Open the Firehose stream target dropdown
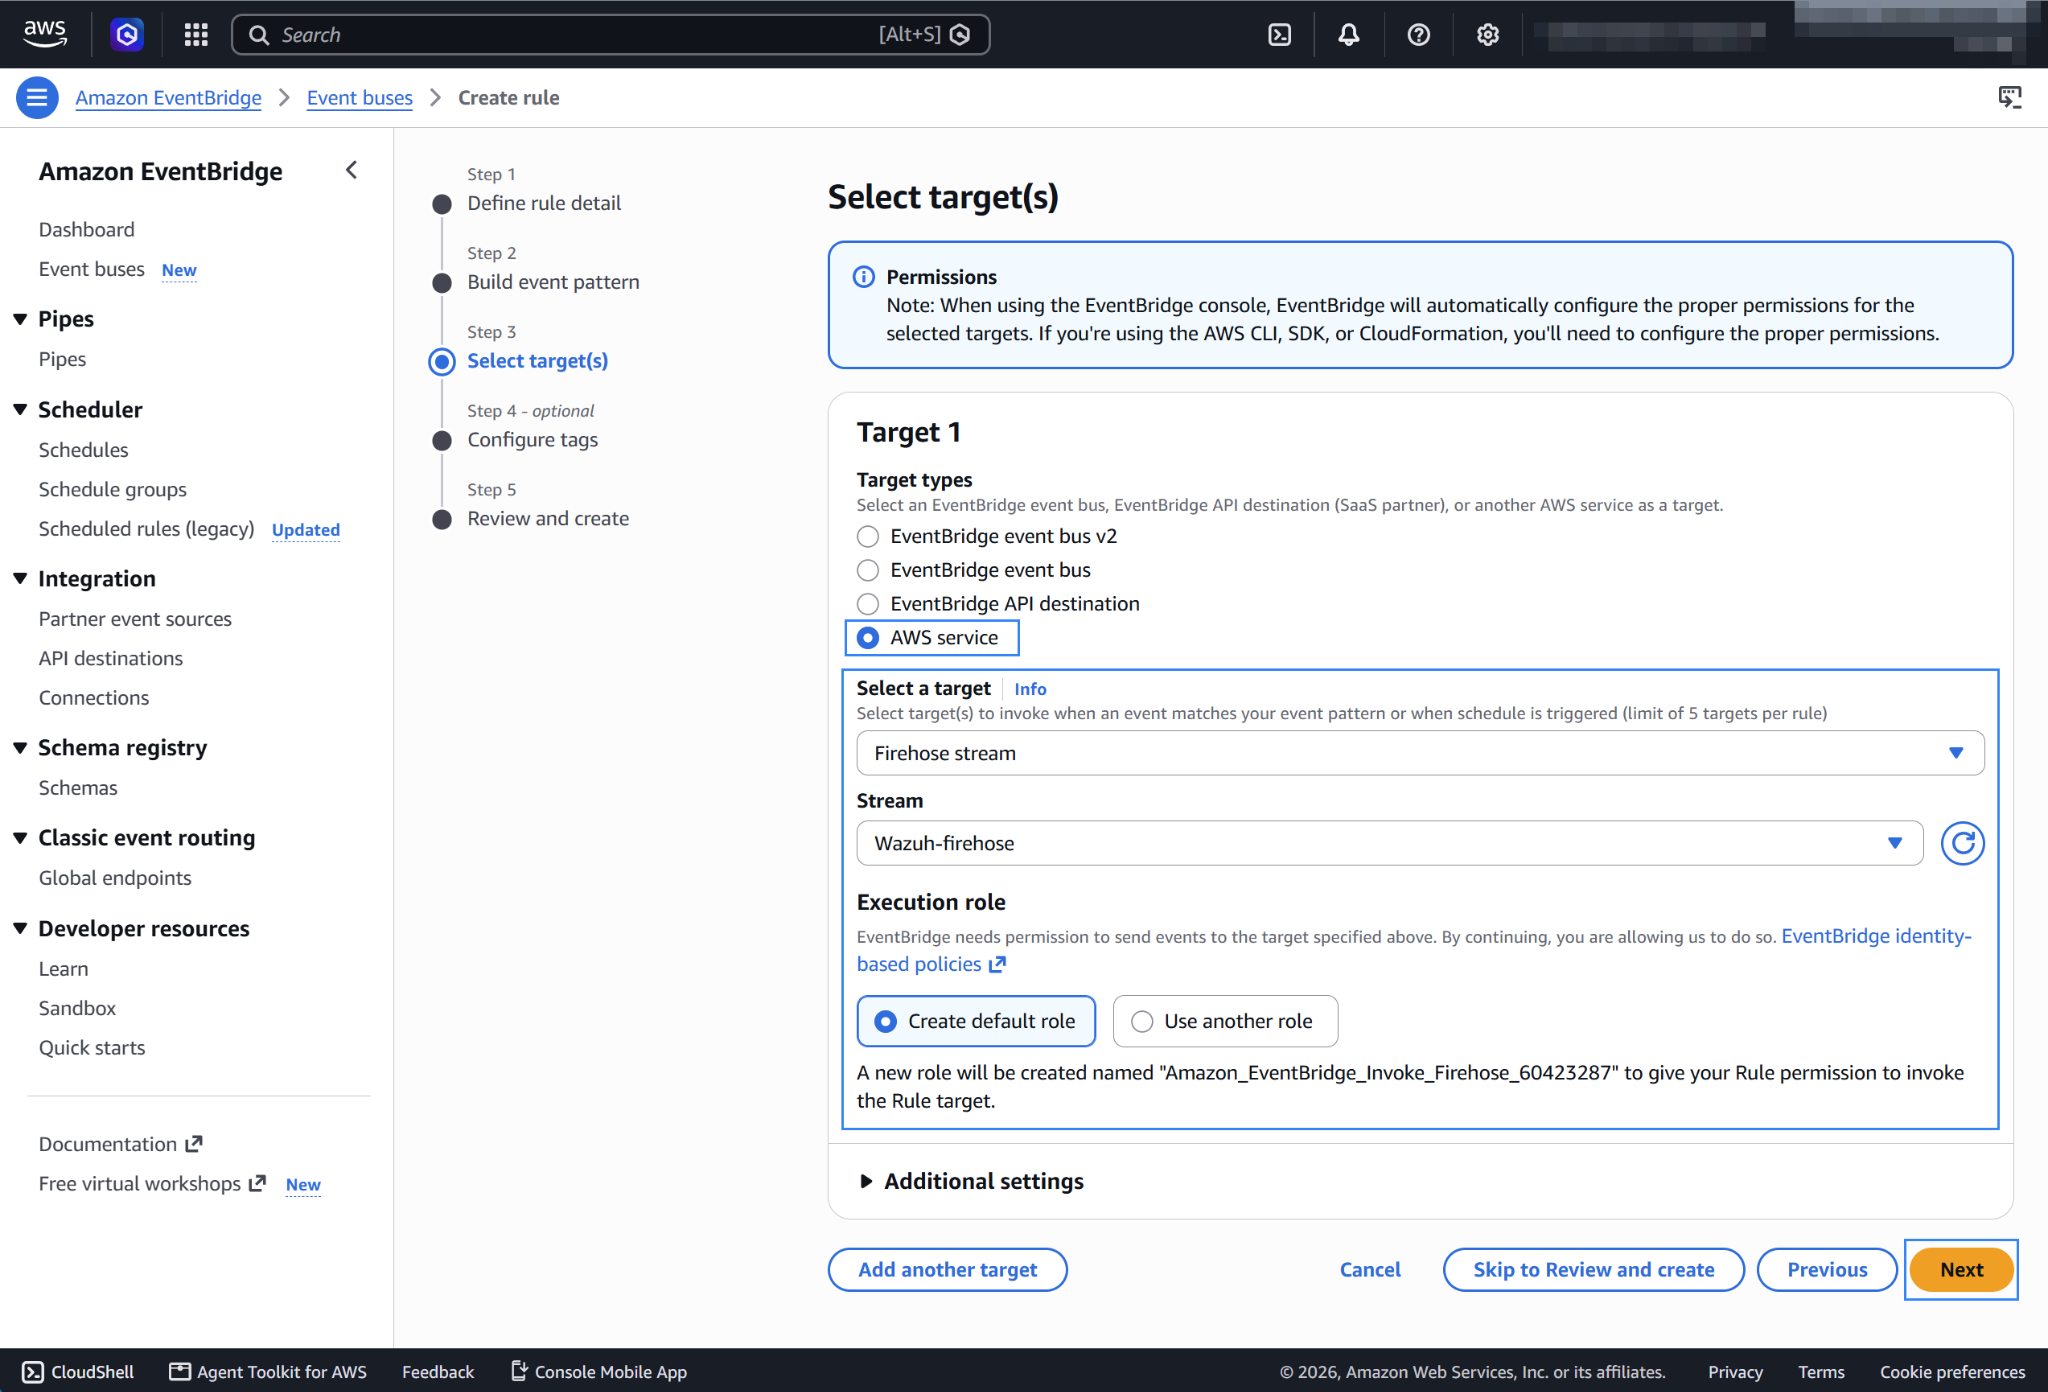2048x1392 pixels. pos(1420,753)
